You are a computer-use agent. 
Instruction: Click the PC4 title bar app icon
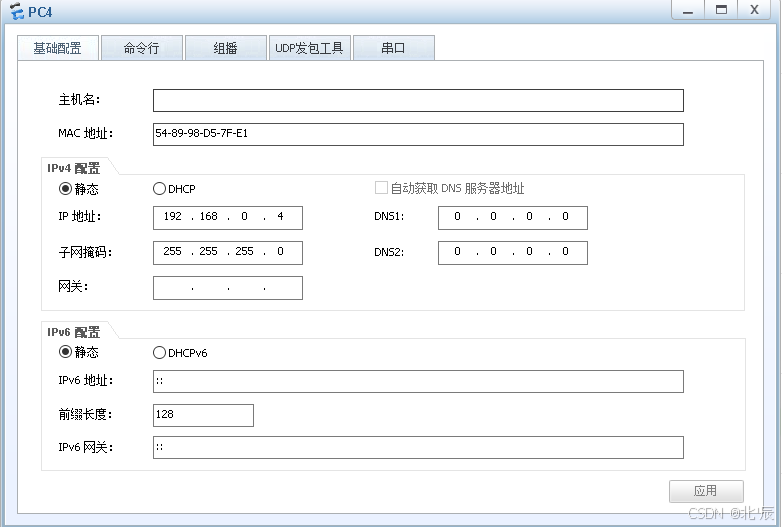click(x=16, y=11)
